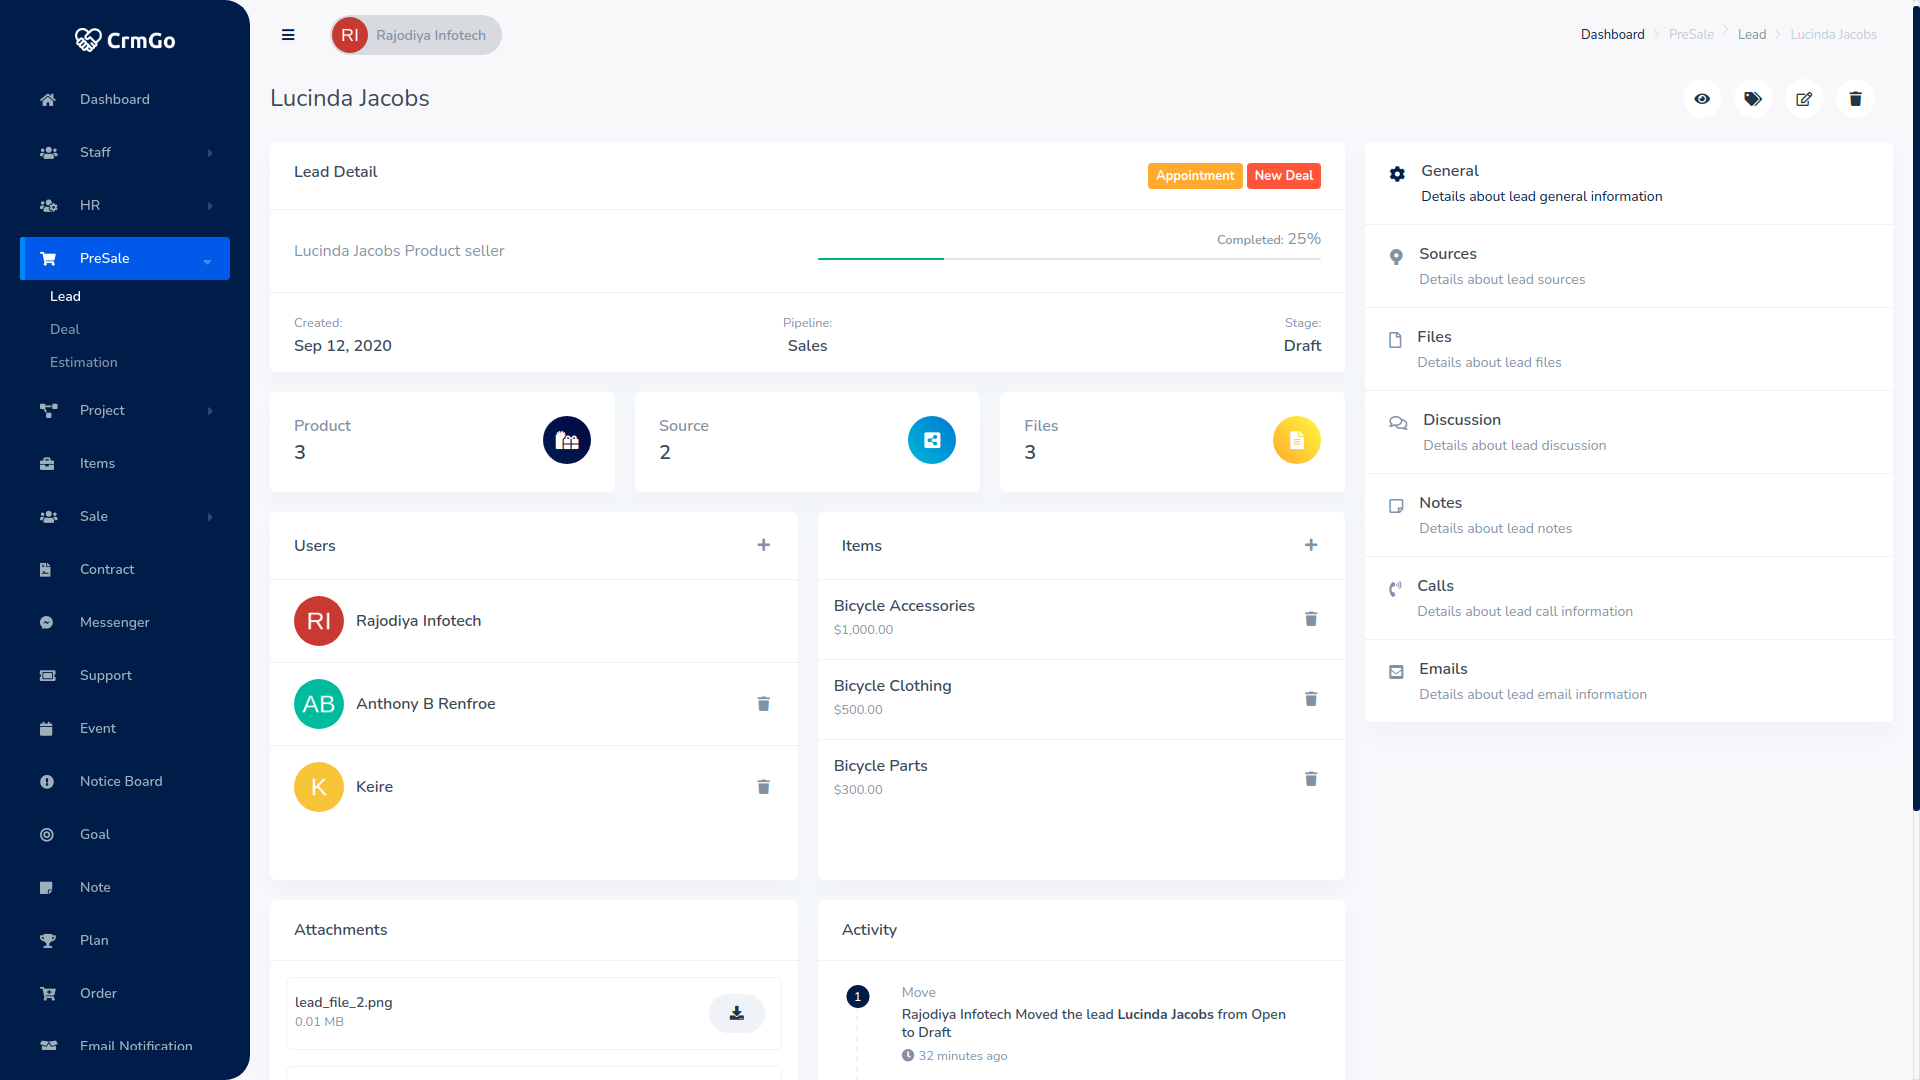Click Dashboard in the breadcrumb
The image size is (1920, 1080).
tap(1612, 34)
